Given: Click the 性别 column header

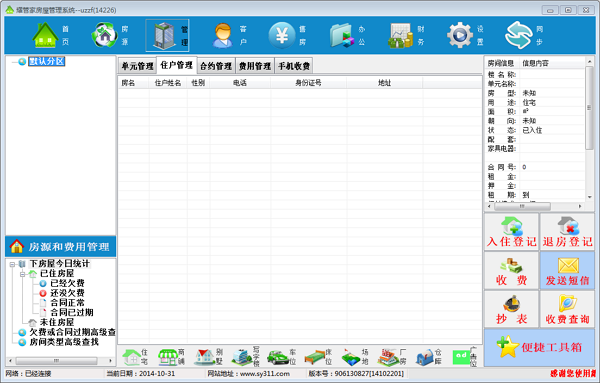Looking at the screenshot, I should (x=198, y=83).
